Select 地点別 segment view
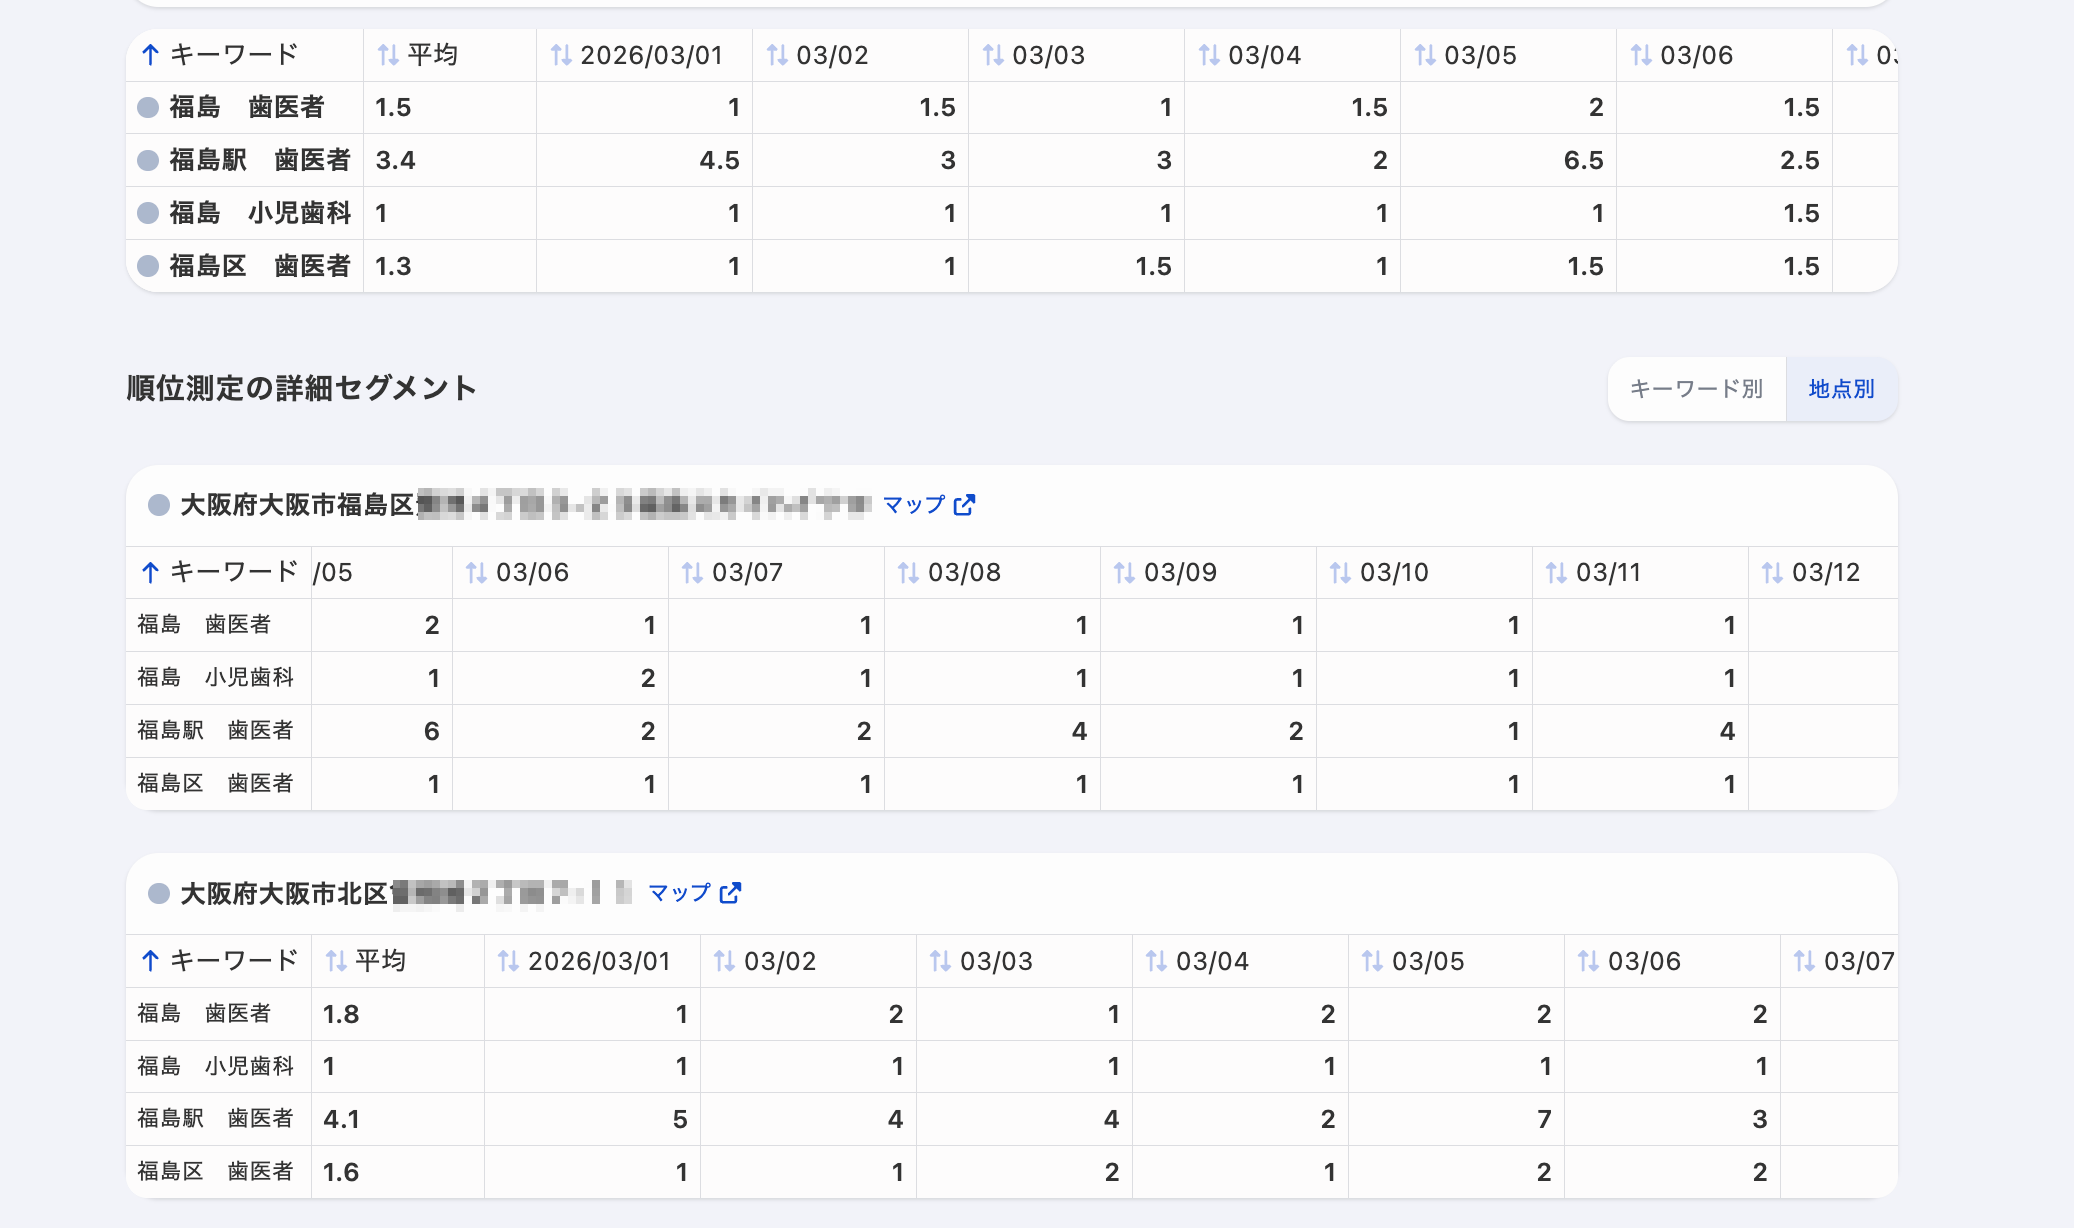2074x1228 pixels. click(1841, 389)
